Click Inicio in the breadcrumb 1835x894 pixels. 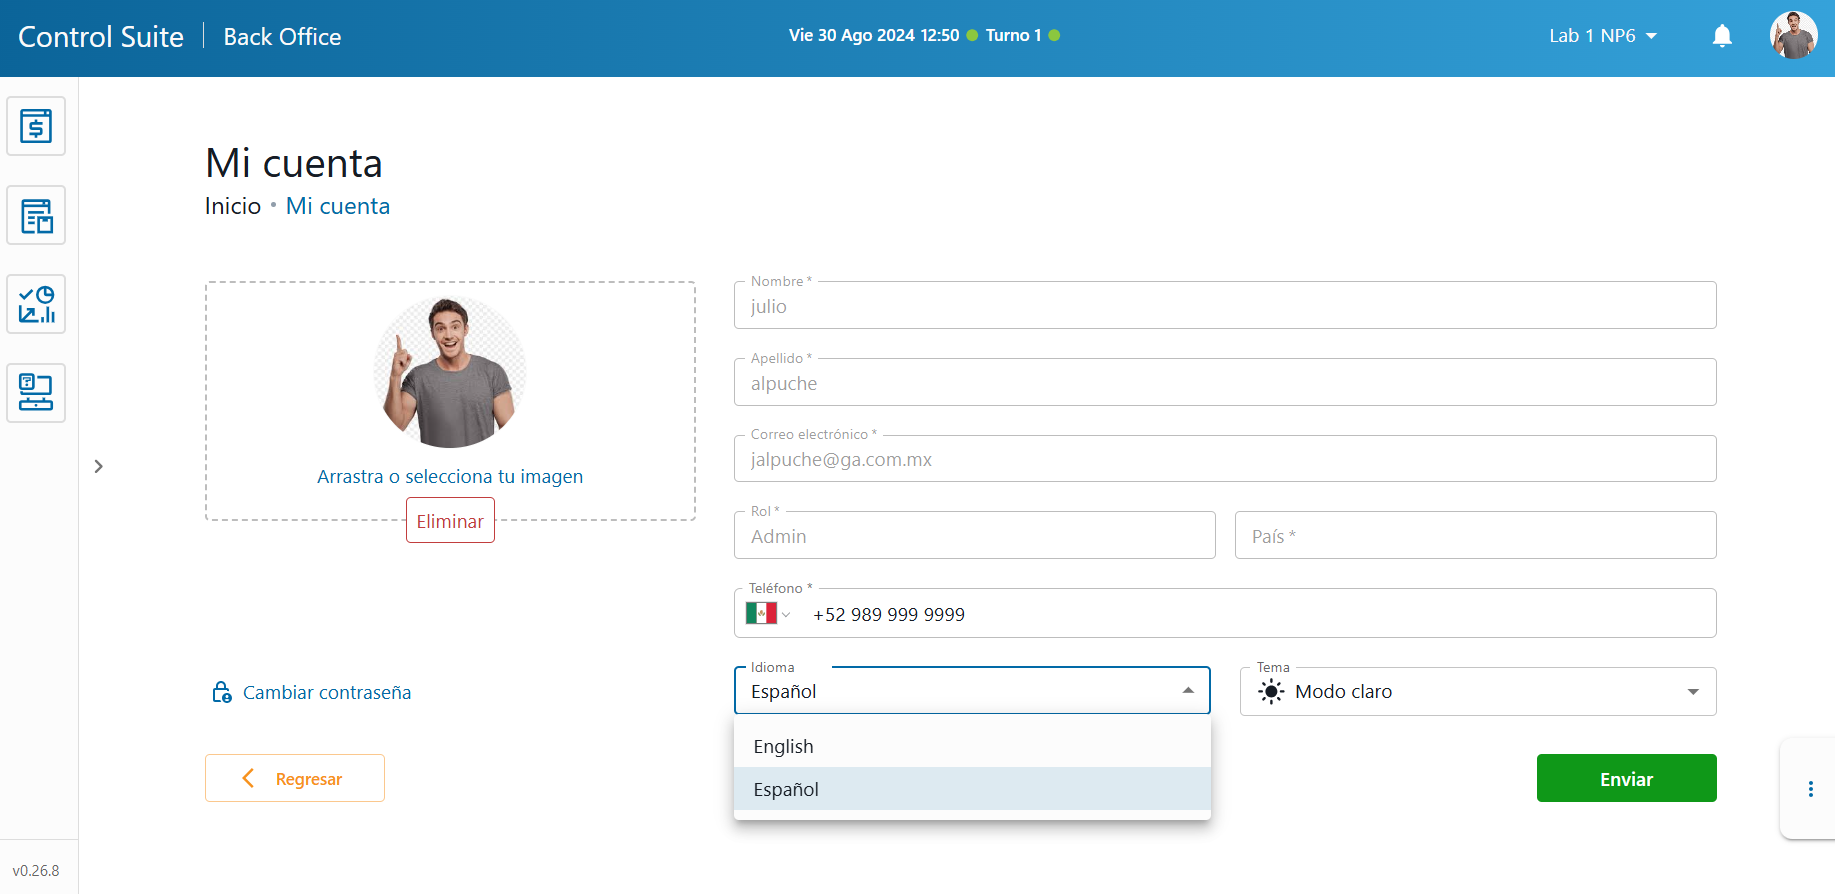(x=232, y=206)
